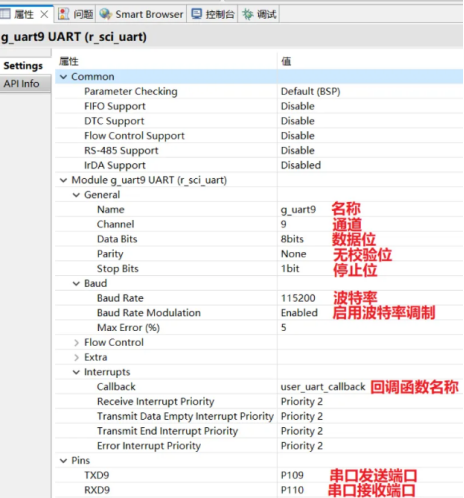The width and height of the screenshot is (464, 498).
Task: Select the RS-485 Support property label
Action: (x=121, y=150)
